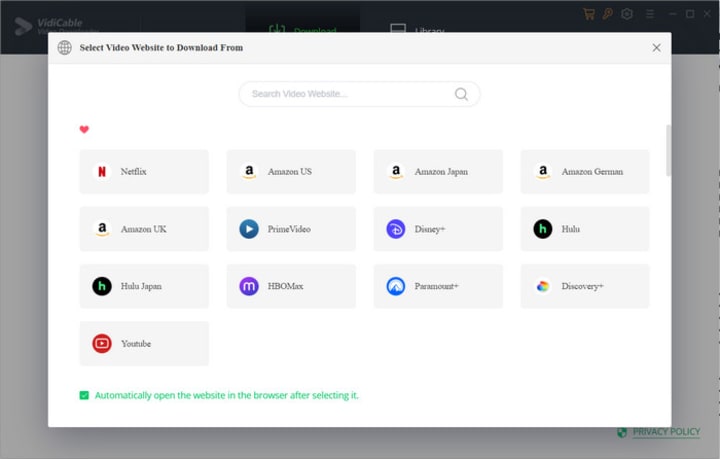Select the Youtube tile
Image resolution: width=720 pixels, height=459 pixels.
[x=144, y=343]
